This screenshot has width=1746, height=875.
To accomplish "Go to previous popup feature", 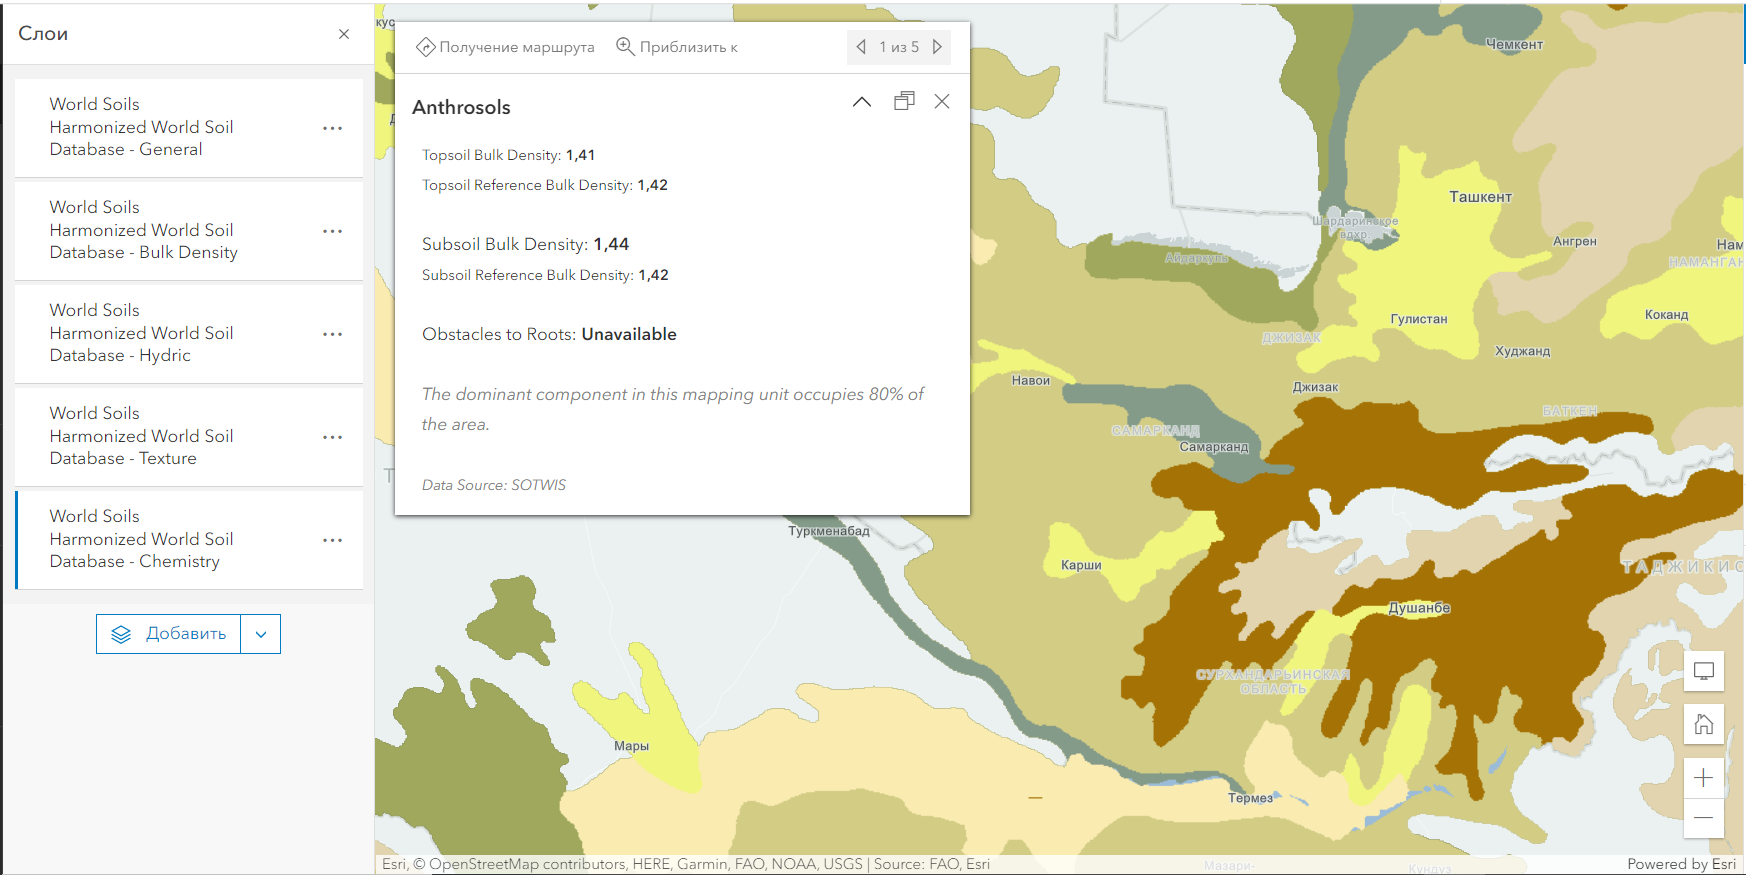I will coord(861,47).
